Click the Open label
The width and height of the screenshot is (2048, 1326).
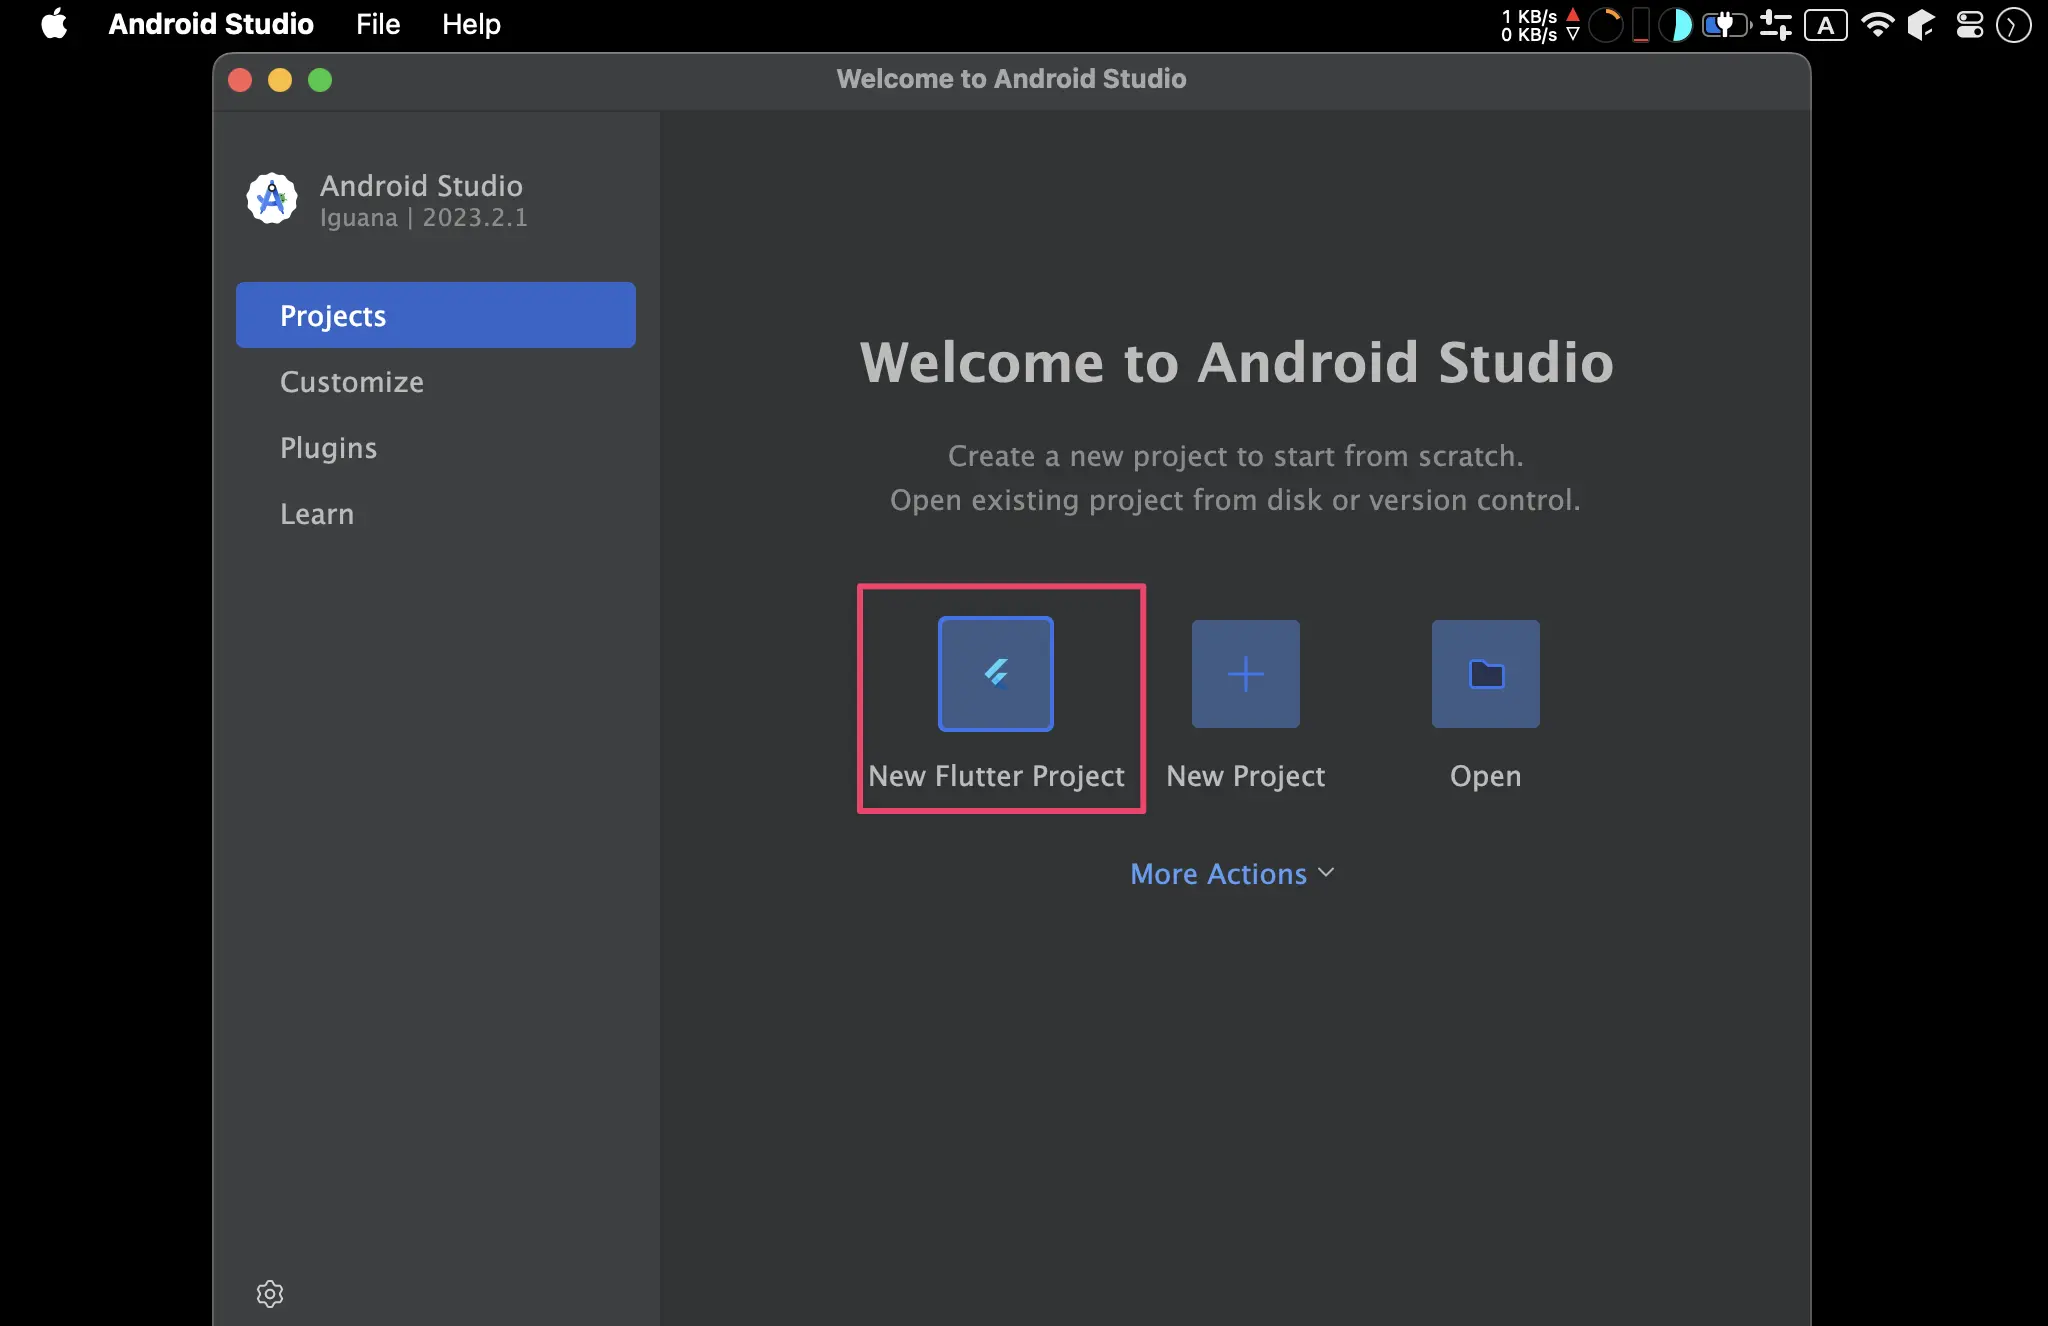point(1486,776)
